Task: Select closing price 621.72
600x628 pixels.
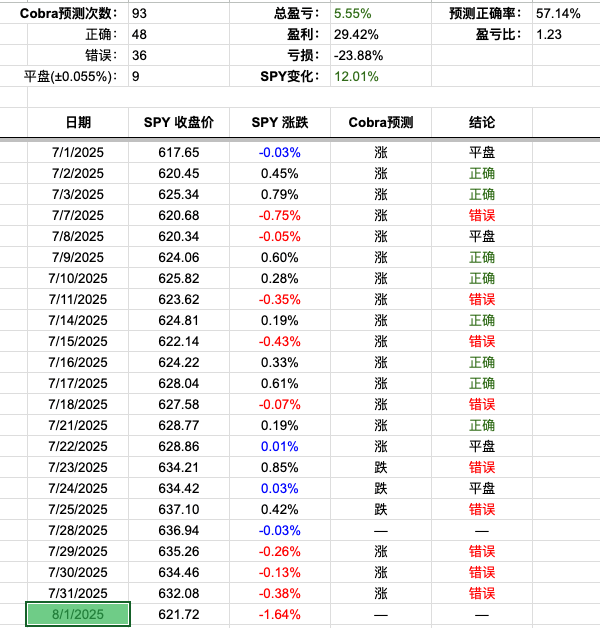Action: coord(179,614)
